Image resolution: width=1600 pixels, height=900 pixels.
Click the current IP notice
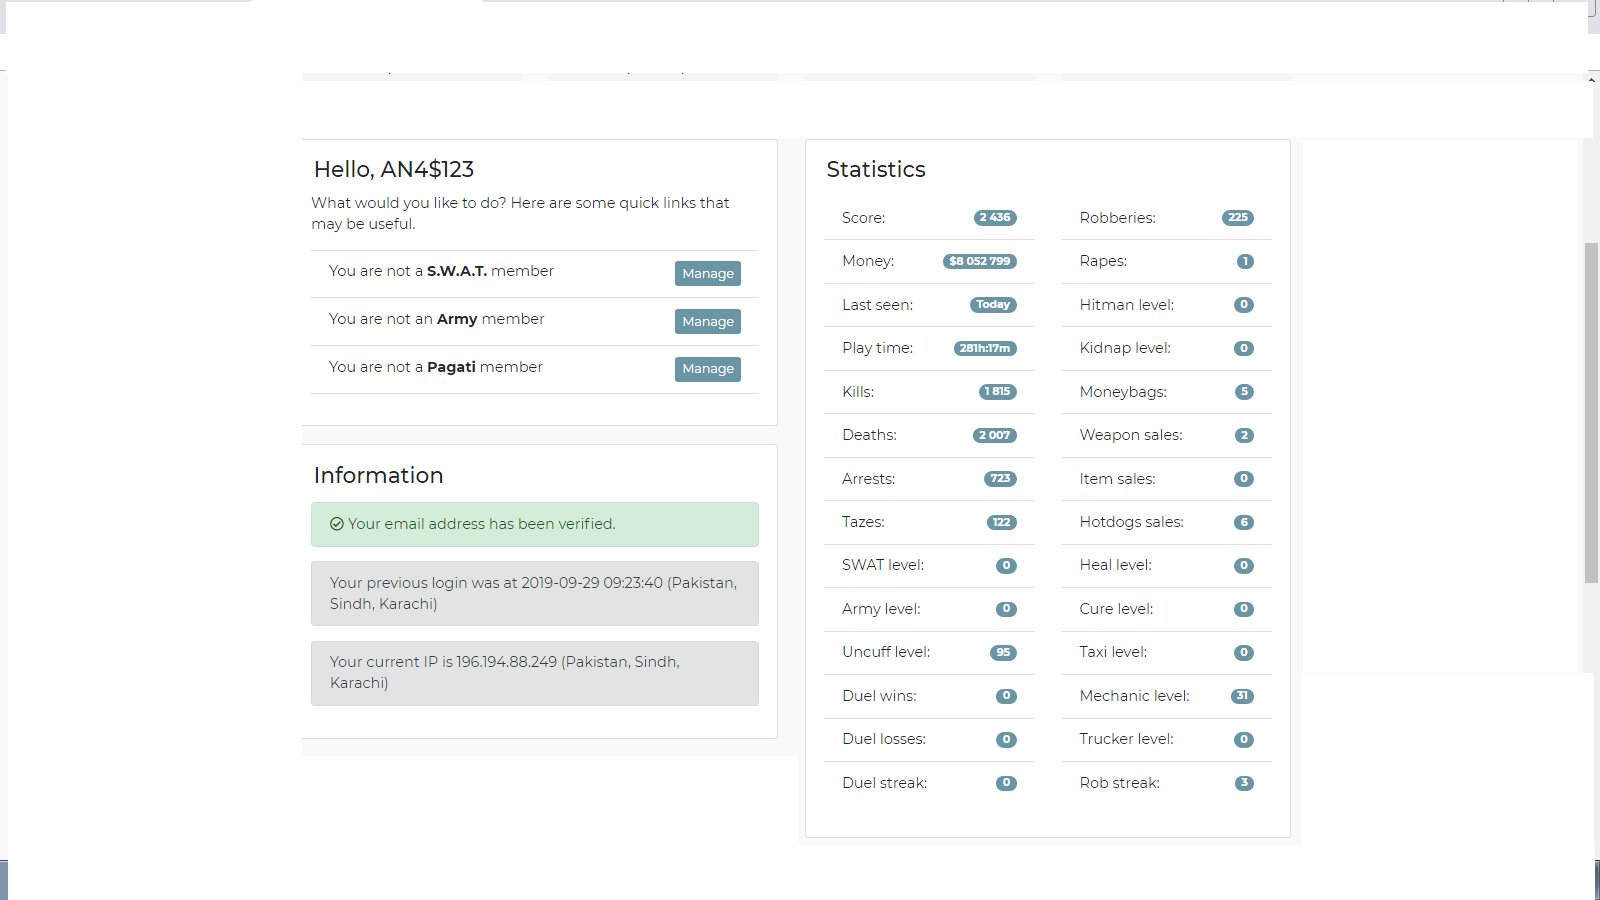pyautogui.click(x=535, y=673)
